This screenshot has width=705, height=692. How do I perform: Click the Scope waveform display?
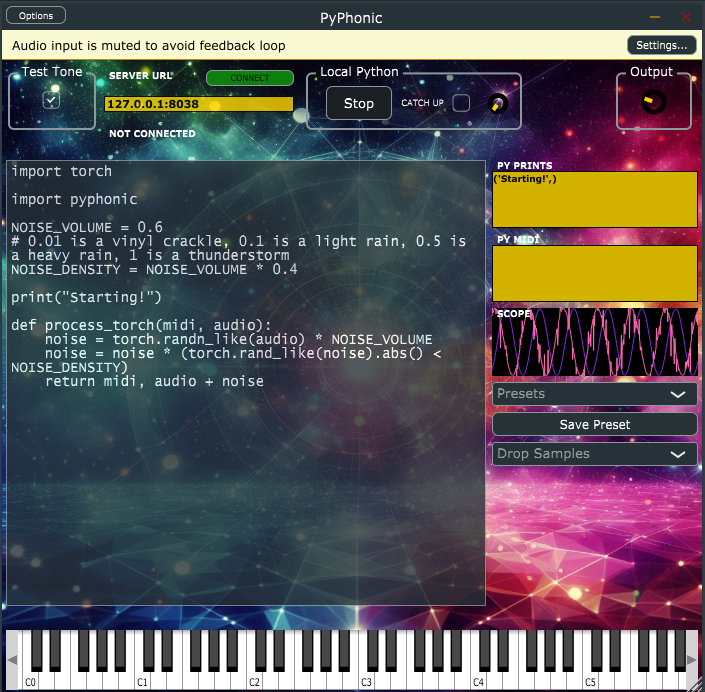594,342
